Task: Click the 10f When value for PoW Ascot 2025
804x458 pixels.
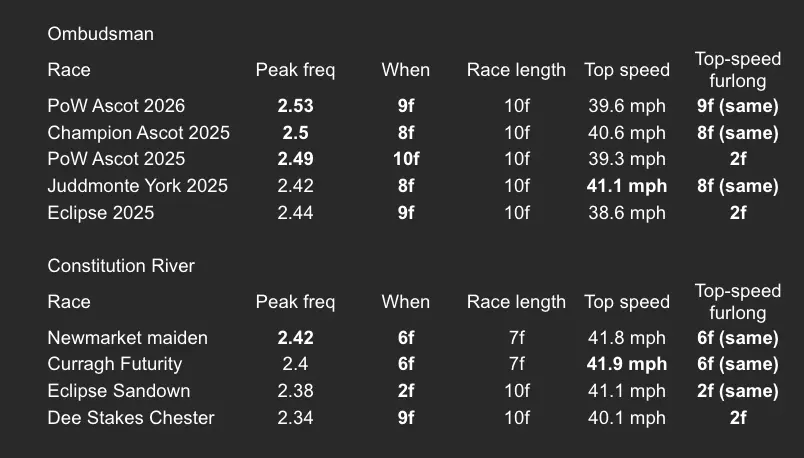Action: [x=406, y=159]
